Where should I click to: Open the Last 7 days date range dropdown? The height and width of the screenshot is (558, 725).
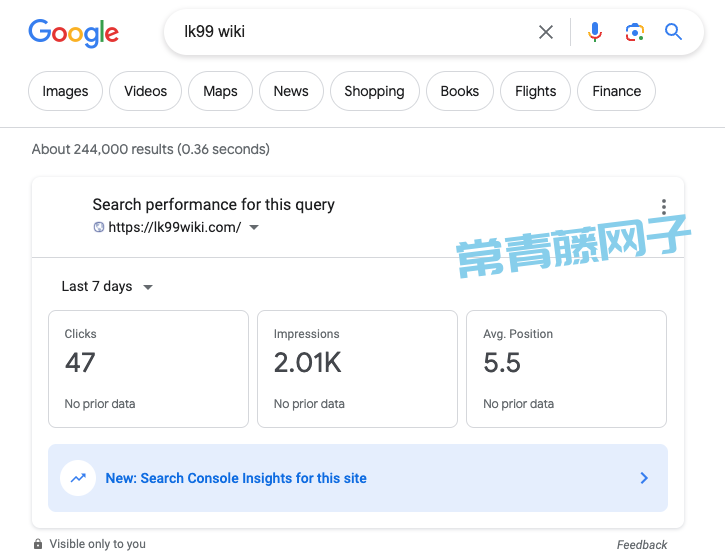(107, 286)
